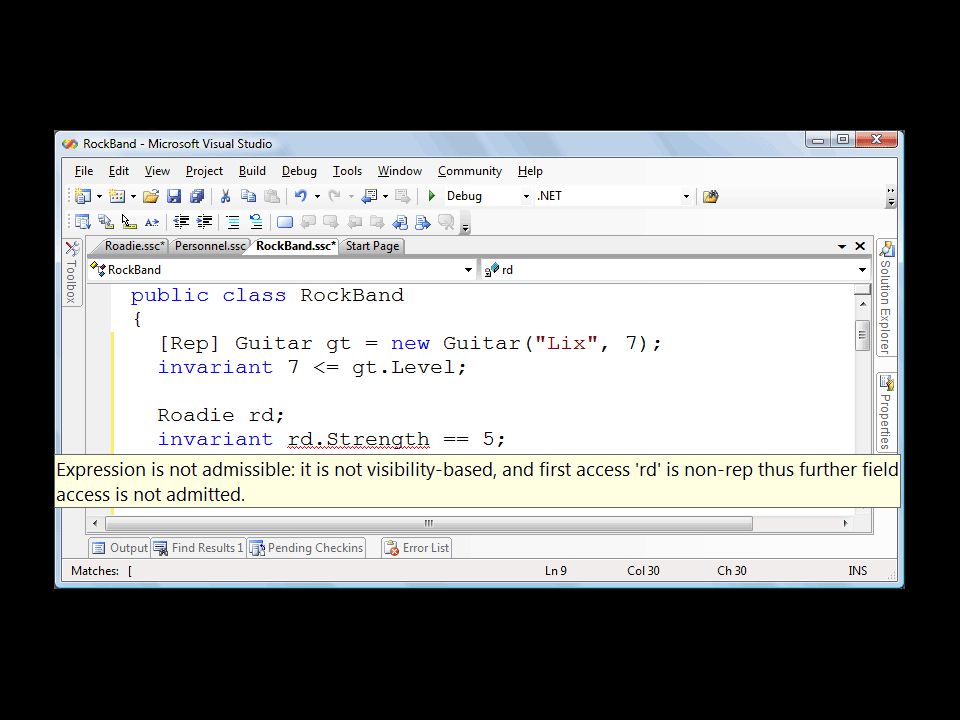This screenshot has height=720, width=960.
Task: Open the Build menu
Action: tap(252, 171)
